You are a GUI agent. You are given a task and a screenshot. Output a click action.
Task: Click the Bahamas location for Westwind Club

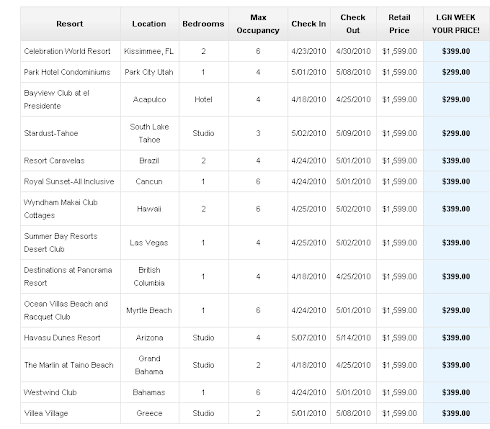pos(149,393)
